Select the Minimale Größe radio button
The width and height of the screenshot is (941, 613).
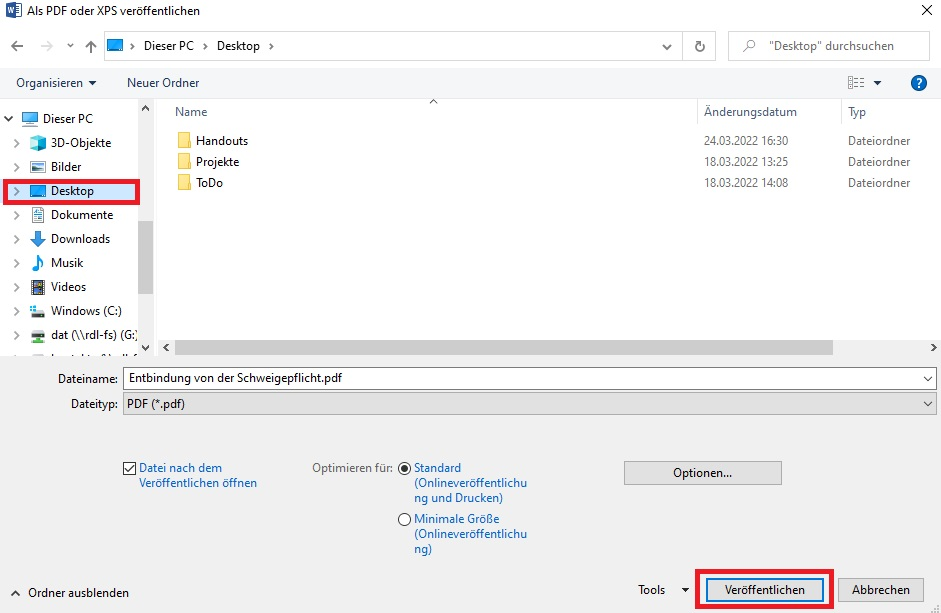[404, 519]
